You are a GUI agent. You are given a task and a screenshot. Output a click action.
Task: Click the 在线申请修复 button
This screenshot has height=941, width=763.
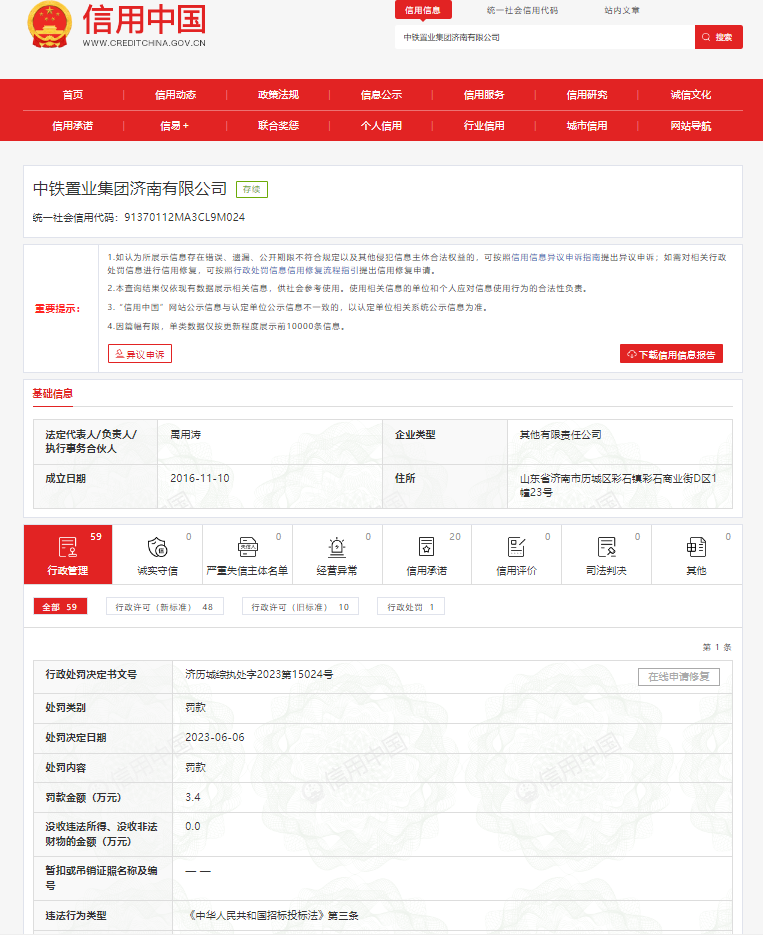click(678, 677)
